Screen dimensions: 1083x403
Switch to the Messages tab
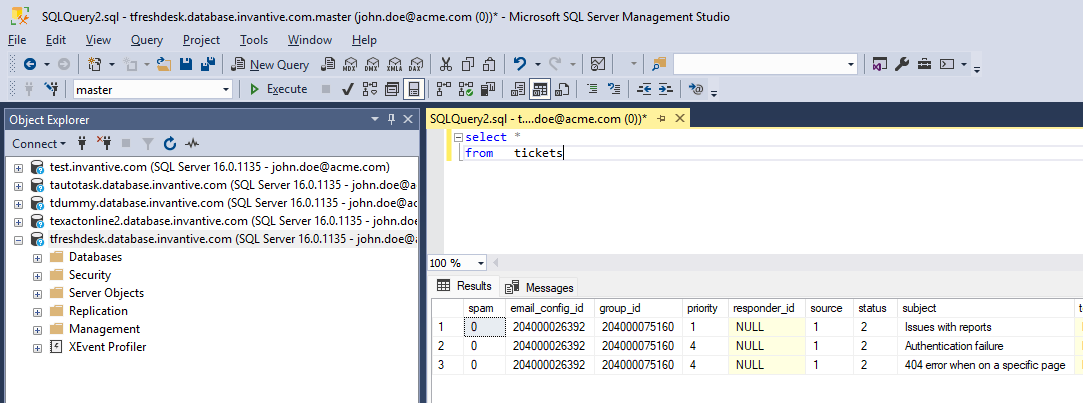(x=541, y=287)
